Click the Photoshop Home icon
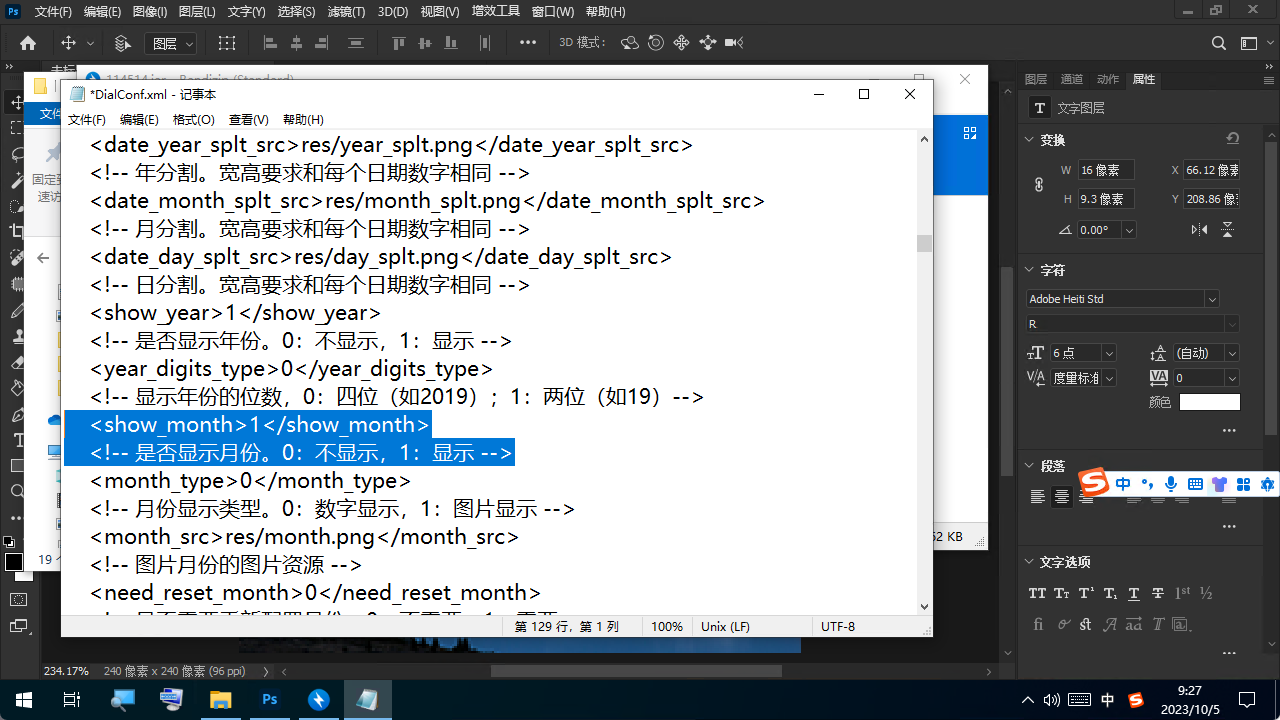Screen dimensions: 1280x720 (28, 43)
